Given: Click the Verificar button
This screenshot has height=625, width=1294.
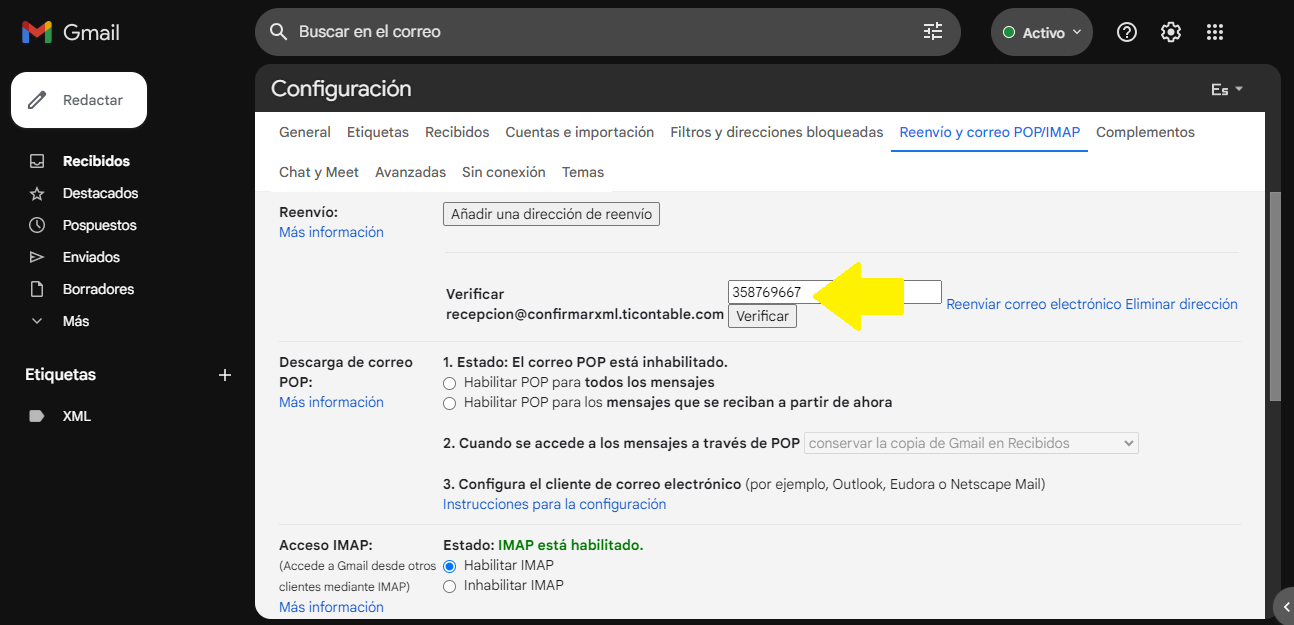Looking at the screenshot, I should click(762, 316).
